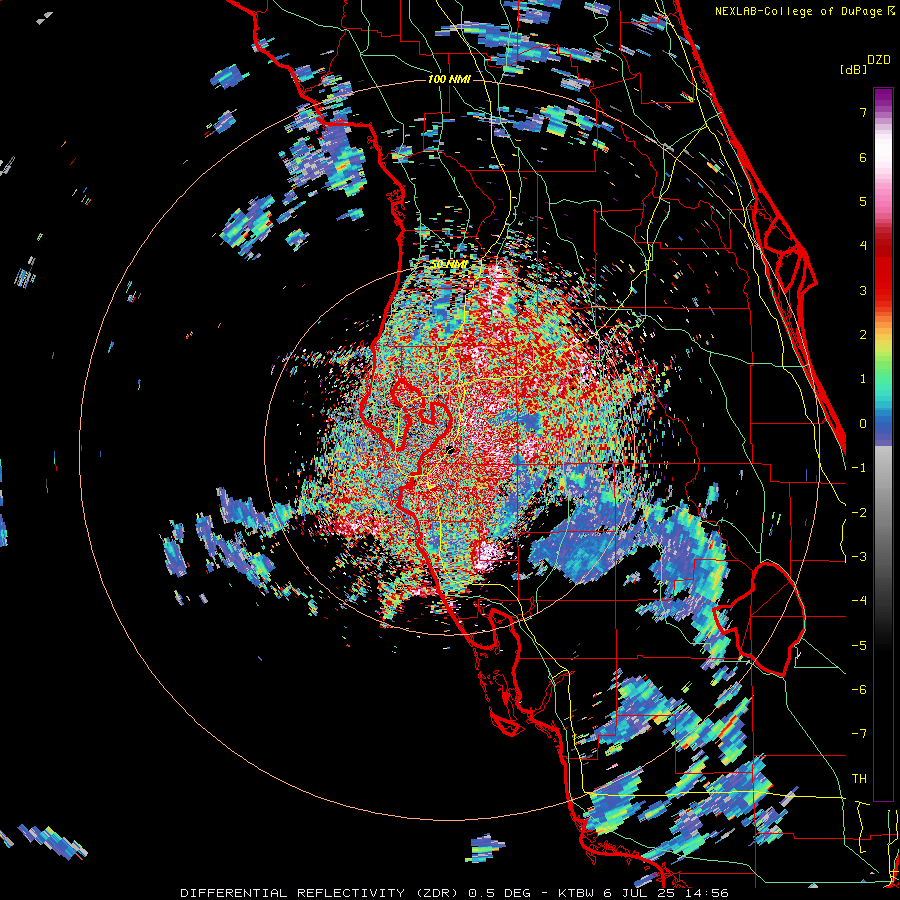Select the -3 value on the scale
Viewport: 900px width, 900px height.
(x=859, y=557)
